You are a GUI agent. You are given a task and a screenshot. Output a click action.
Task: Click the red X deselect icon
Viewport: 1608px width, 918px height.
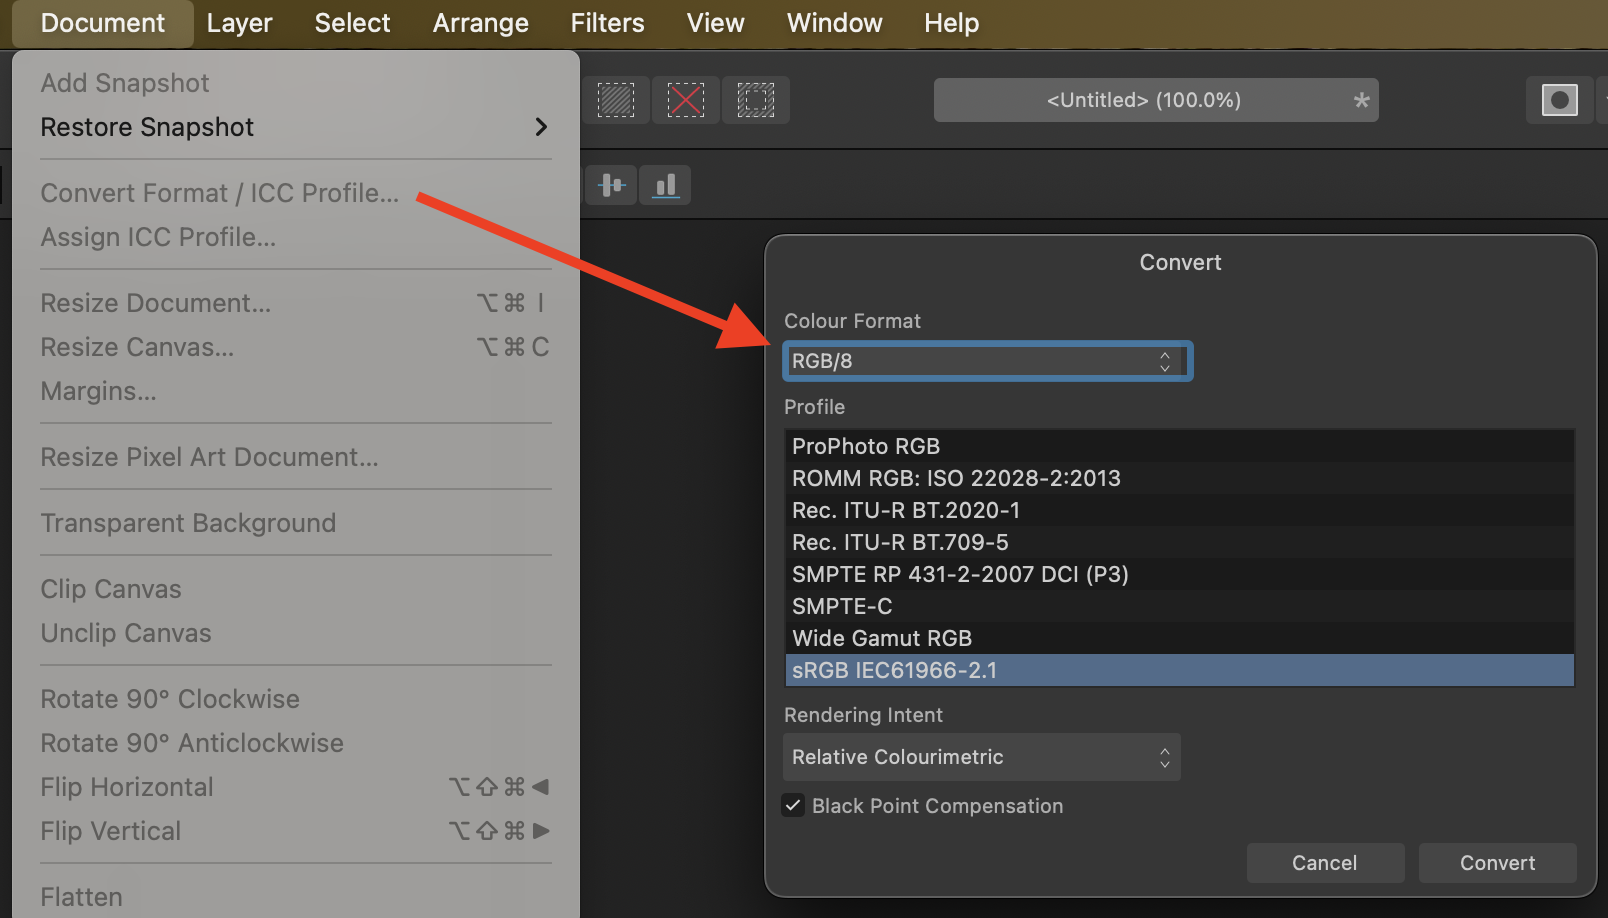[x=686, y=100]
